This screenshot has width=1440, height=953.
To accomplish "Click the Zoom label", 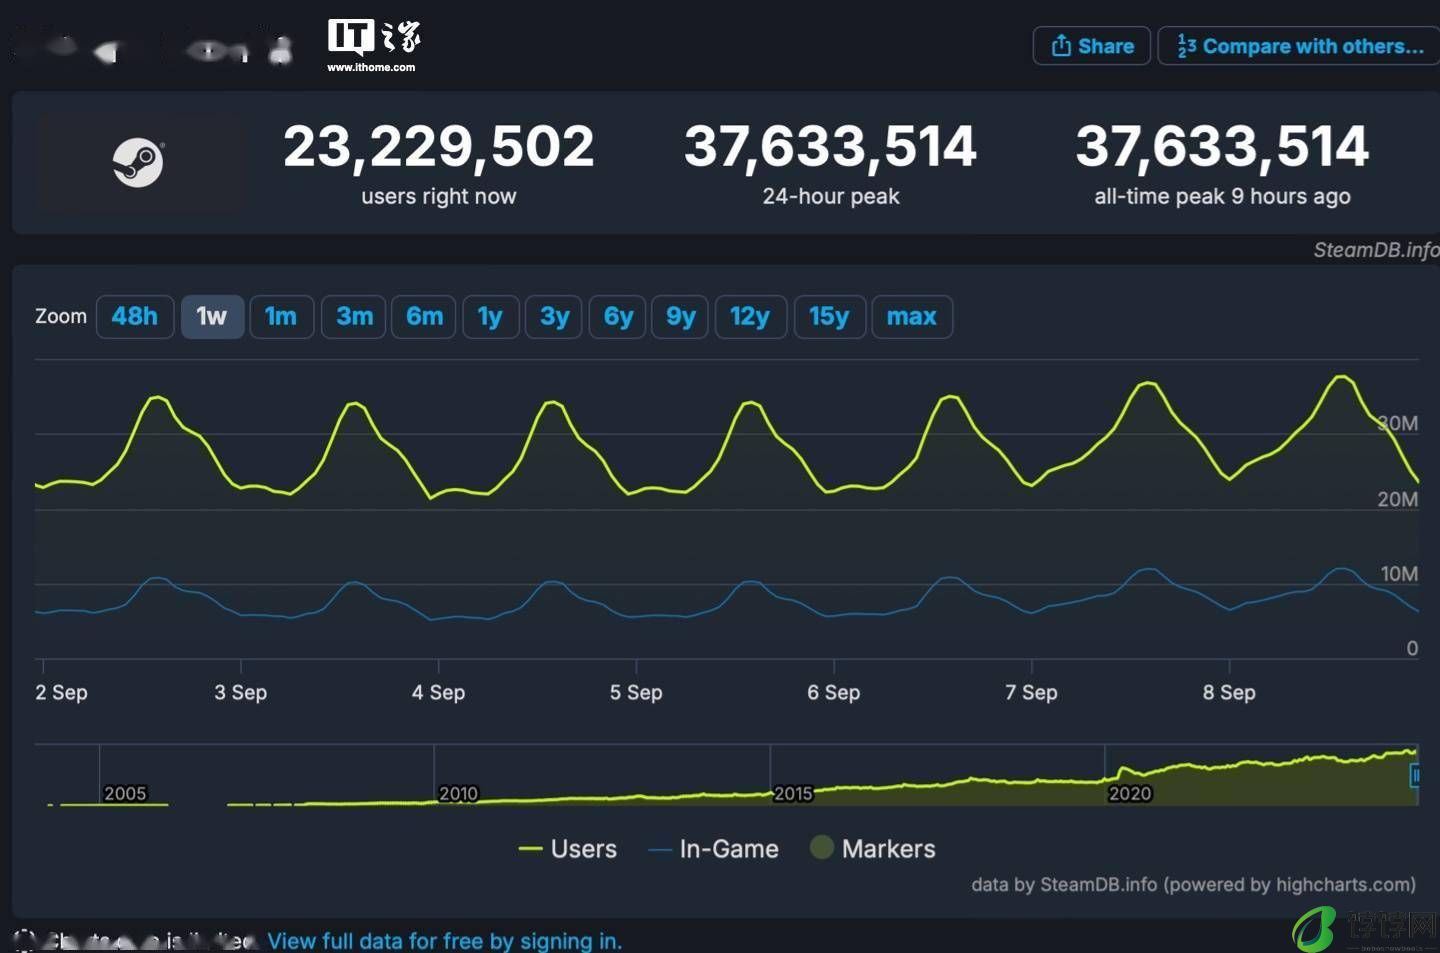I will click(x=61, y=317).
